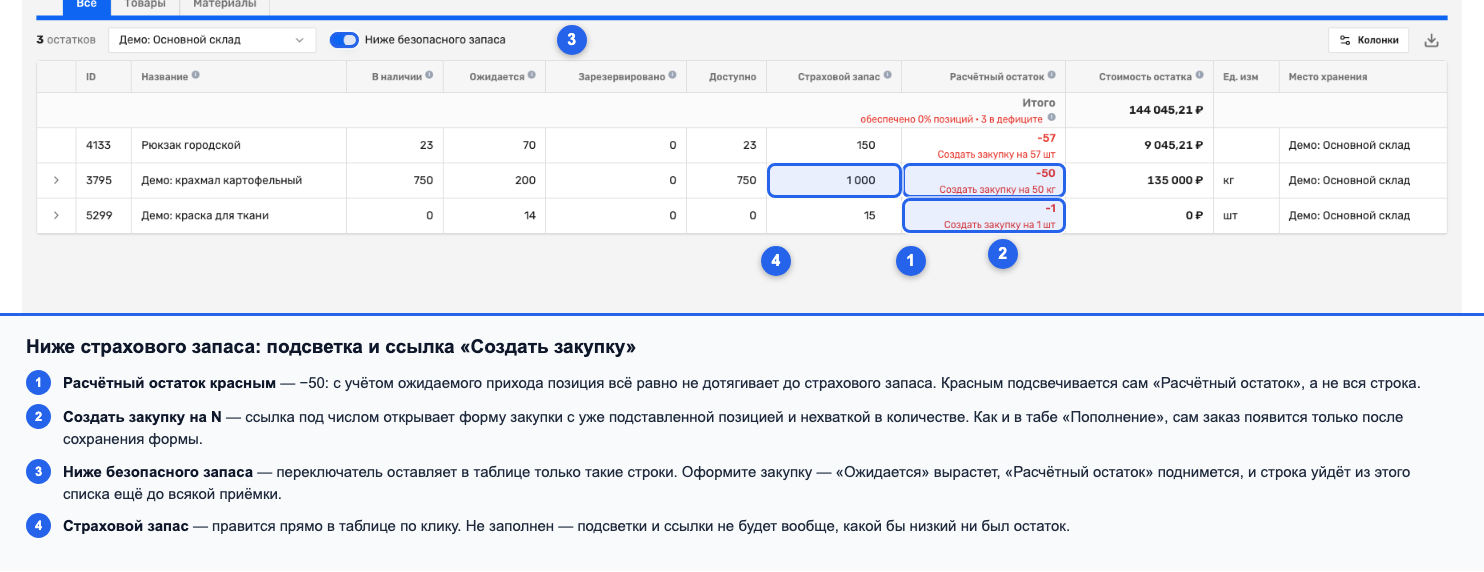This screenshot has height=572, width=1484.
Task: Click info icon next to Расчётный остаток header
Action: pos(1051,76)
